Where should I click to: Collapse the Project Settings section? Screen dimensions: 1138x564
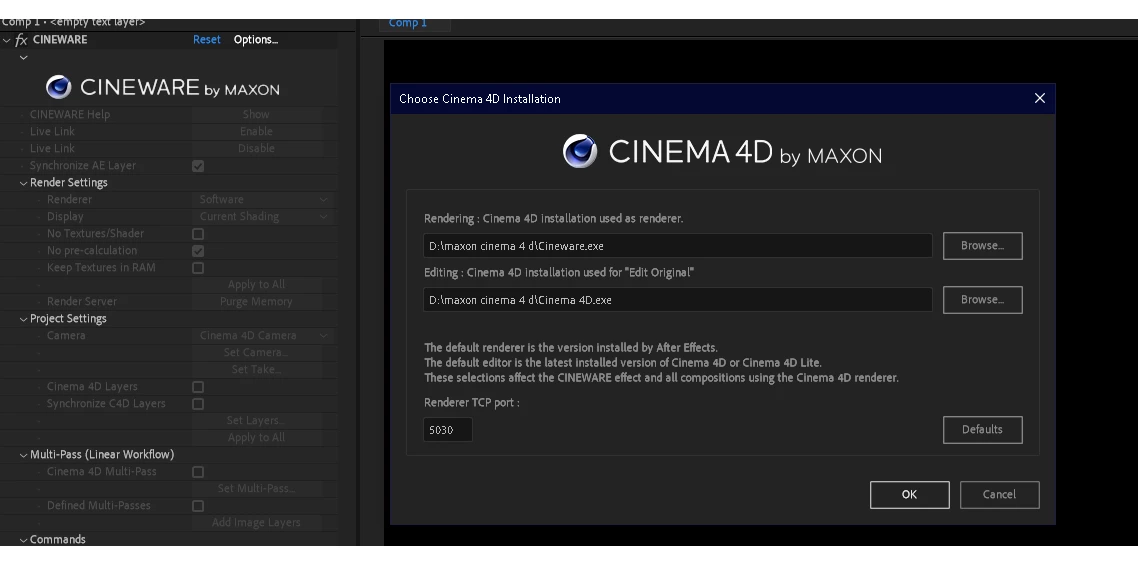tap(23, 319)
